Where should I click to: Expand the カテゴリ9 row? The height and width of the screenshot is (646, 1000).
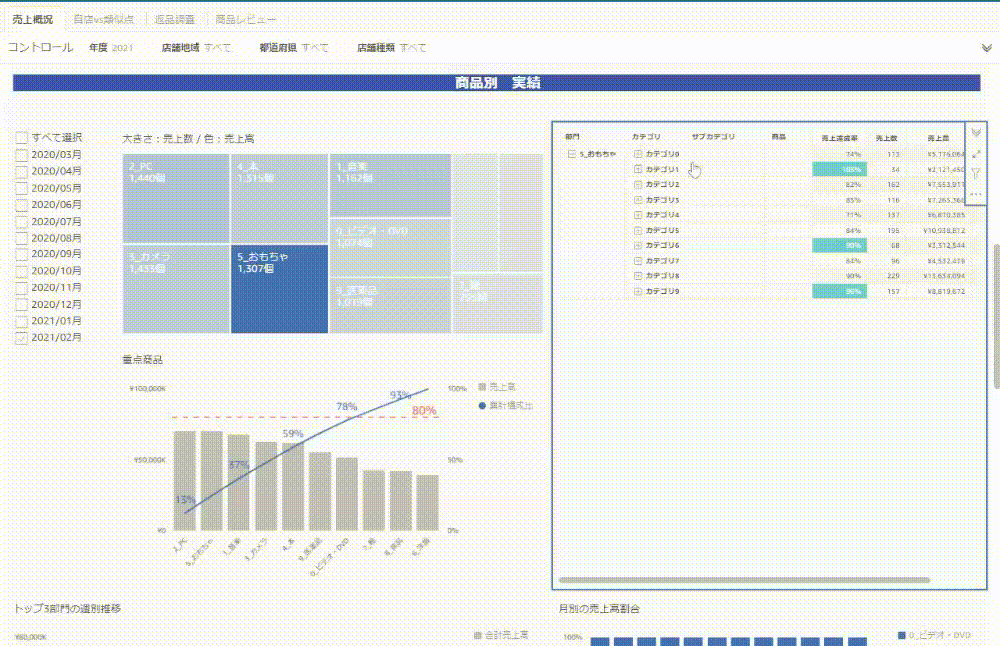(x=638, y=291)
